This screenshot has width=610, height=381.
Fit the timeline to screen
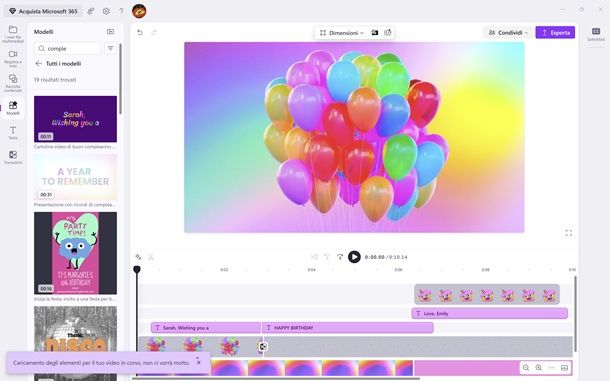[552, 367]
